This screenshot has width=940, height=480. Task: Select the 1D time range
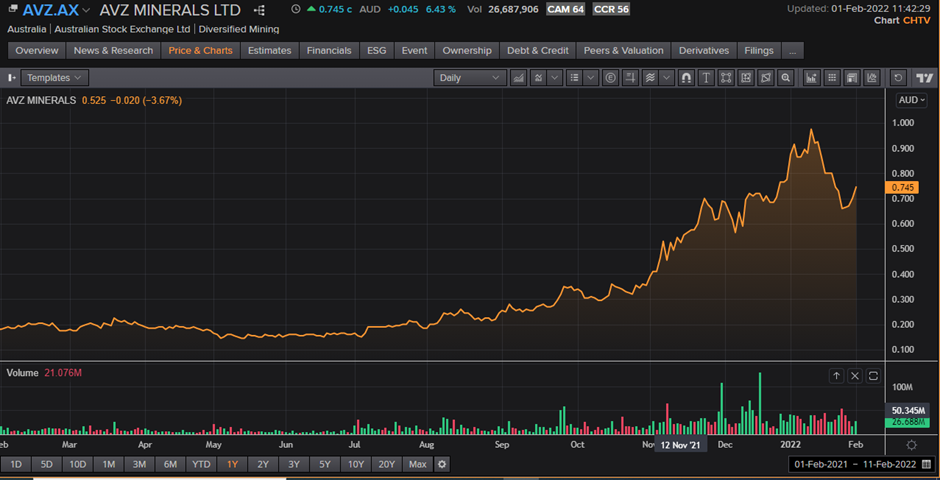click(x=16, y=464)
